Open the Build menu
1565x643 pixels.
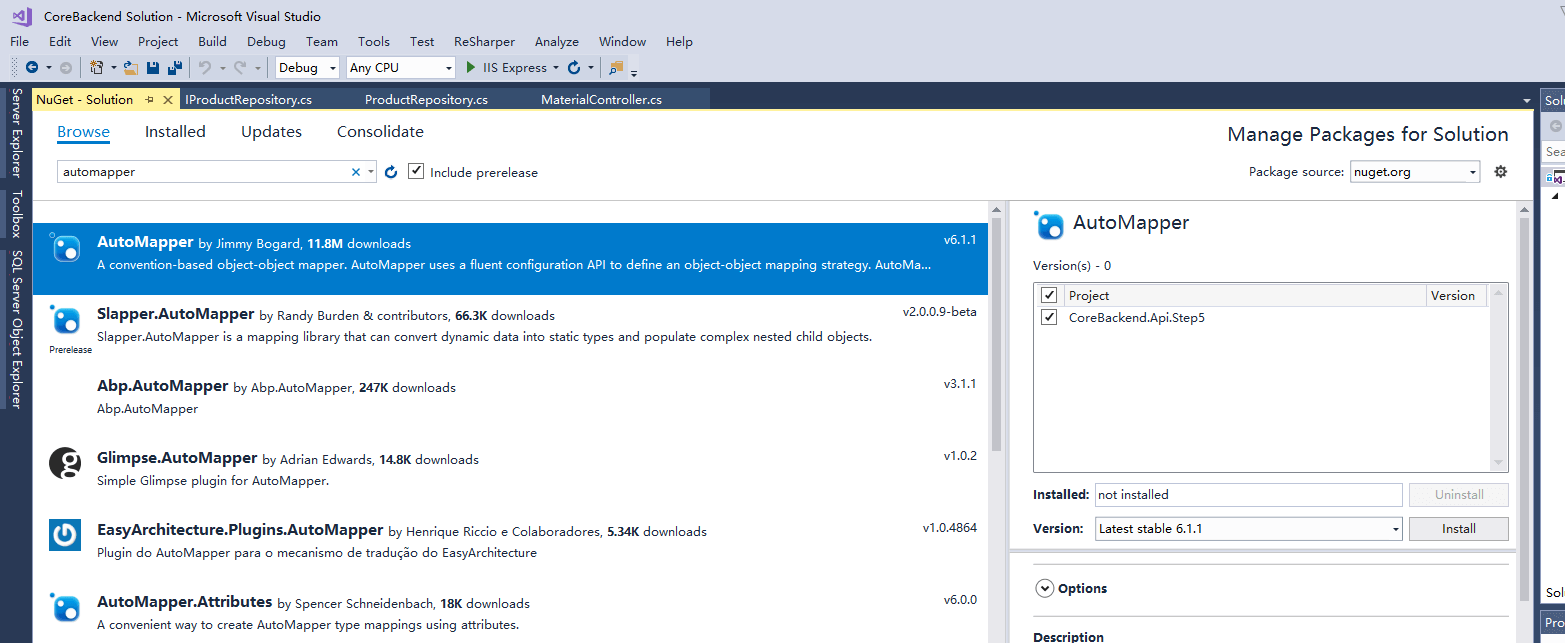pyautogui.click(x=212, y=41)
